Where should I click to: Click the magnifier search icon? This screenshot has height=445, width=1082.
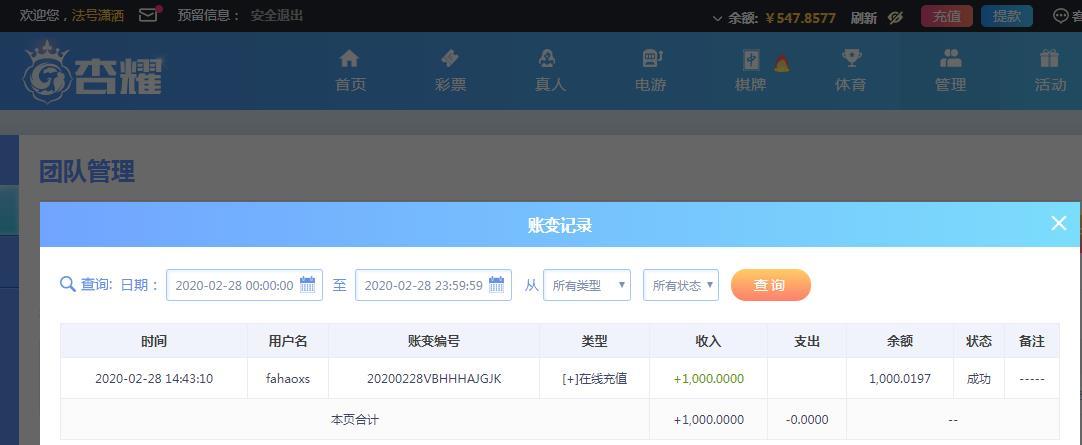tap(68, 284)
